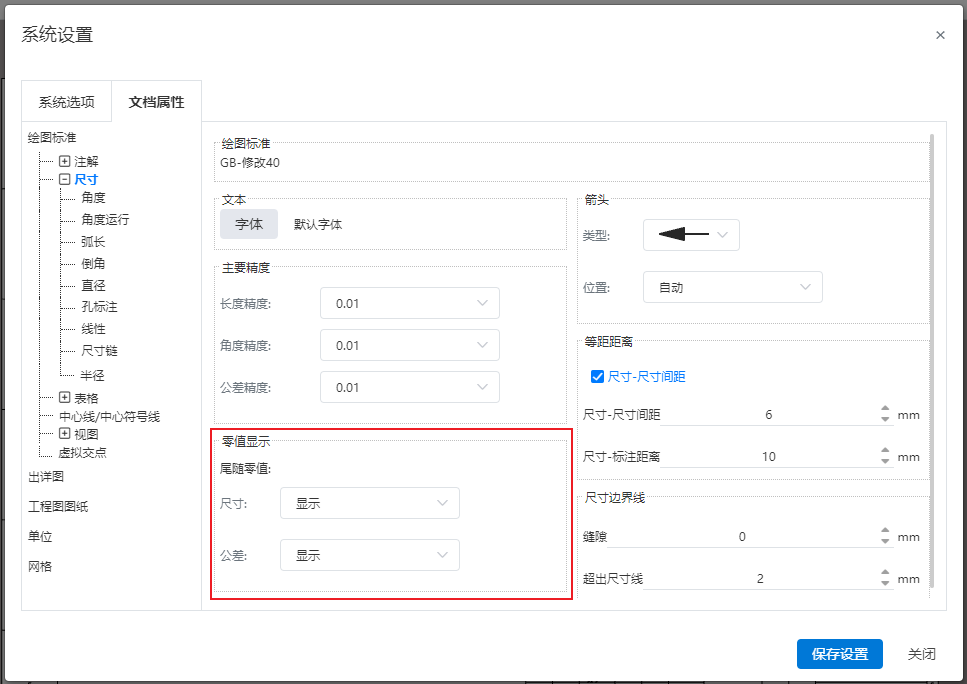The width and height of the screenshot is (967, 684).
Task: Expand the 表格 tree node
Action: click(x=65, y=397)
